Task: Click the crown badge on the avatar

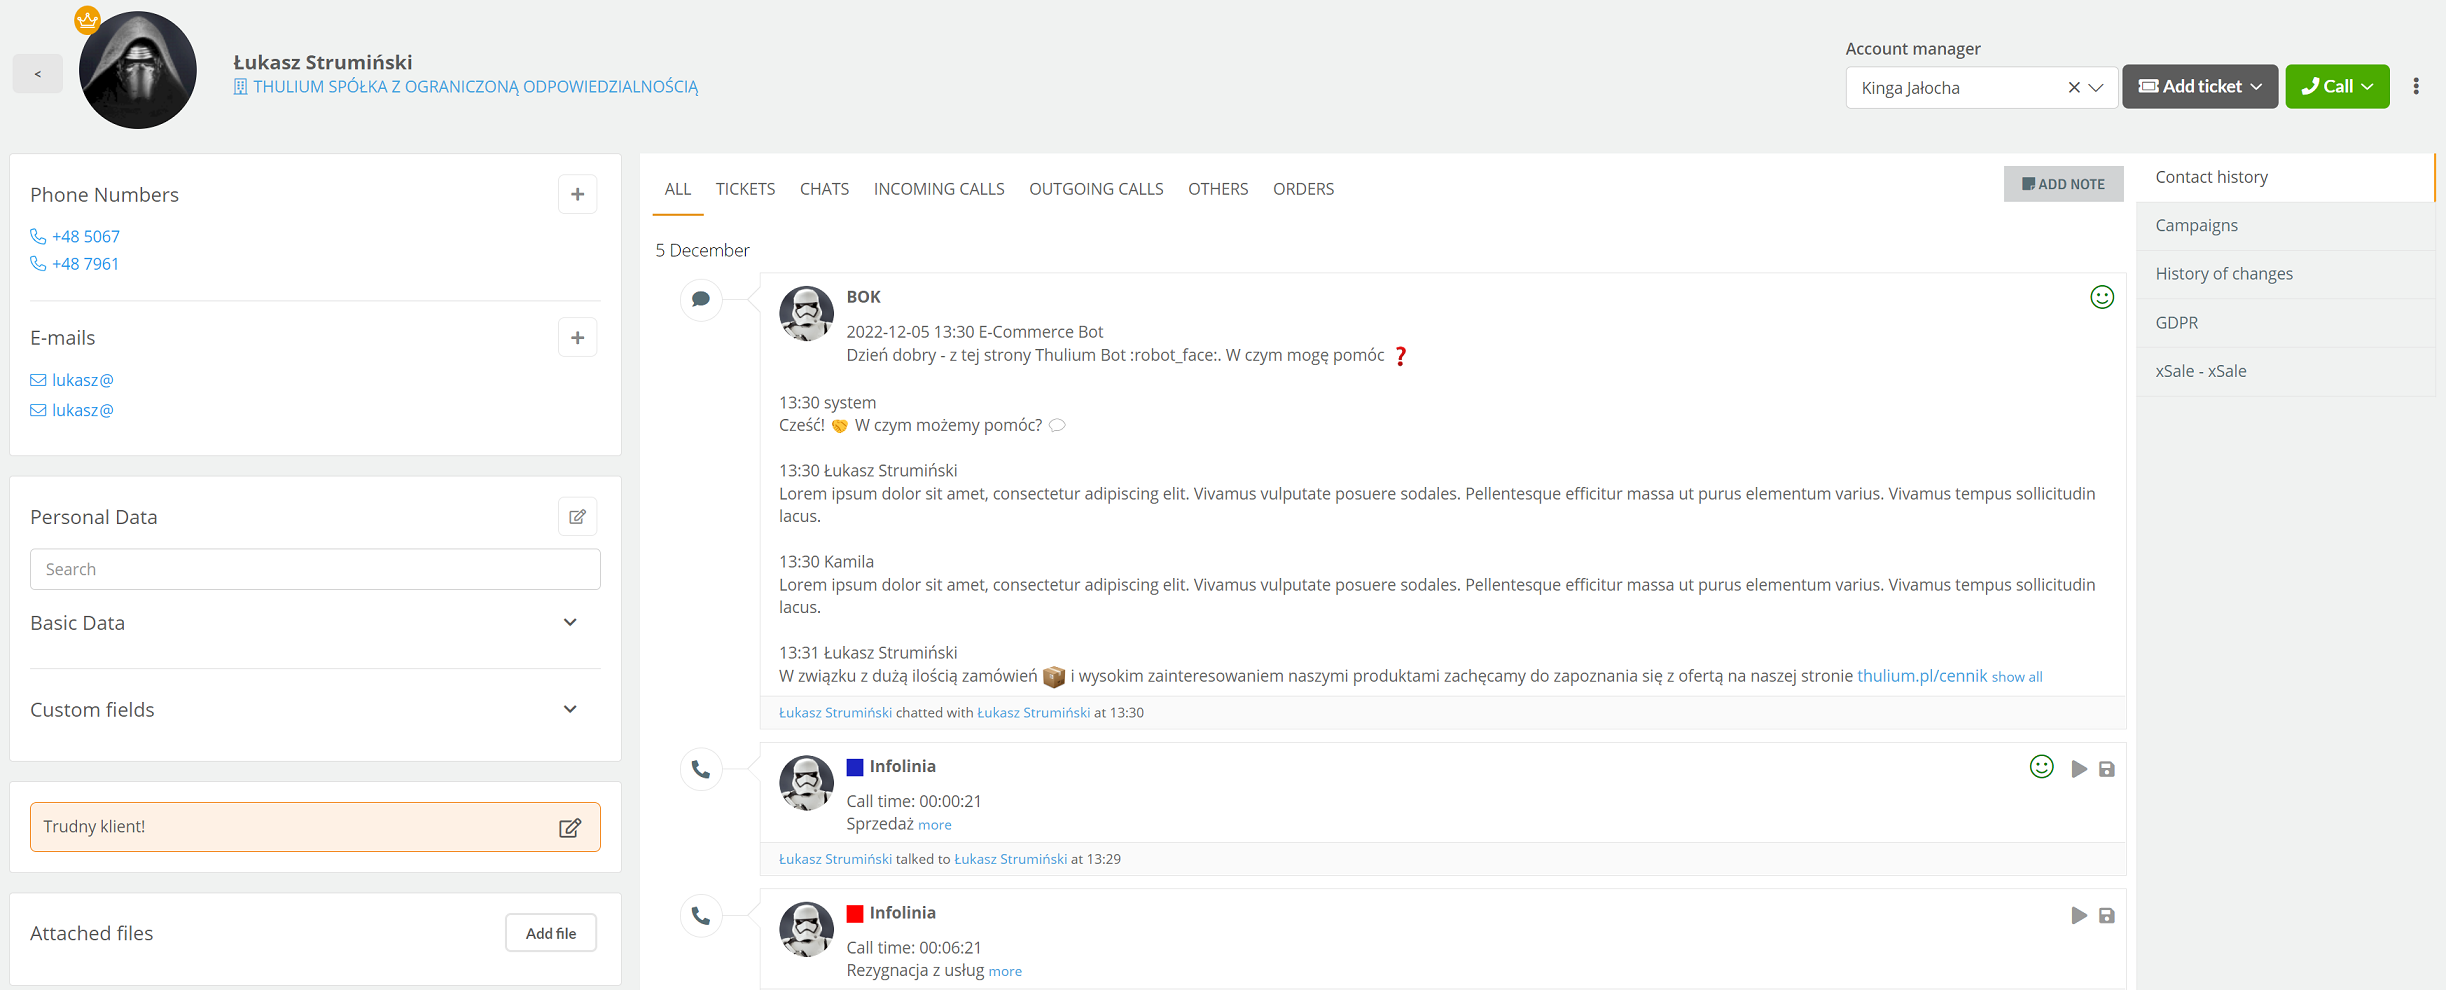Action: tap(88, 19)
